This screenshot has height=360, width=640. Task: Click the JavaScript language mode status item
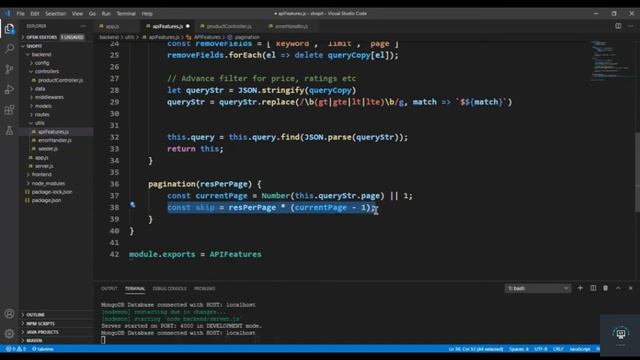pos(580,349)
